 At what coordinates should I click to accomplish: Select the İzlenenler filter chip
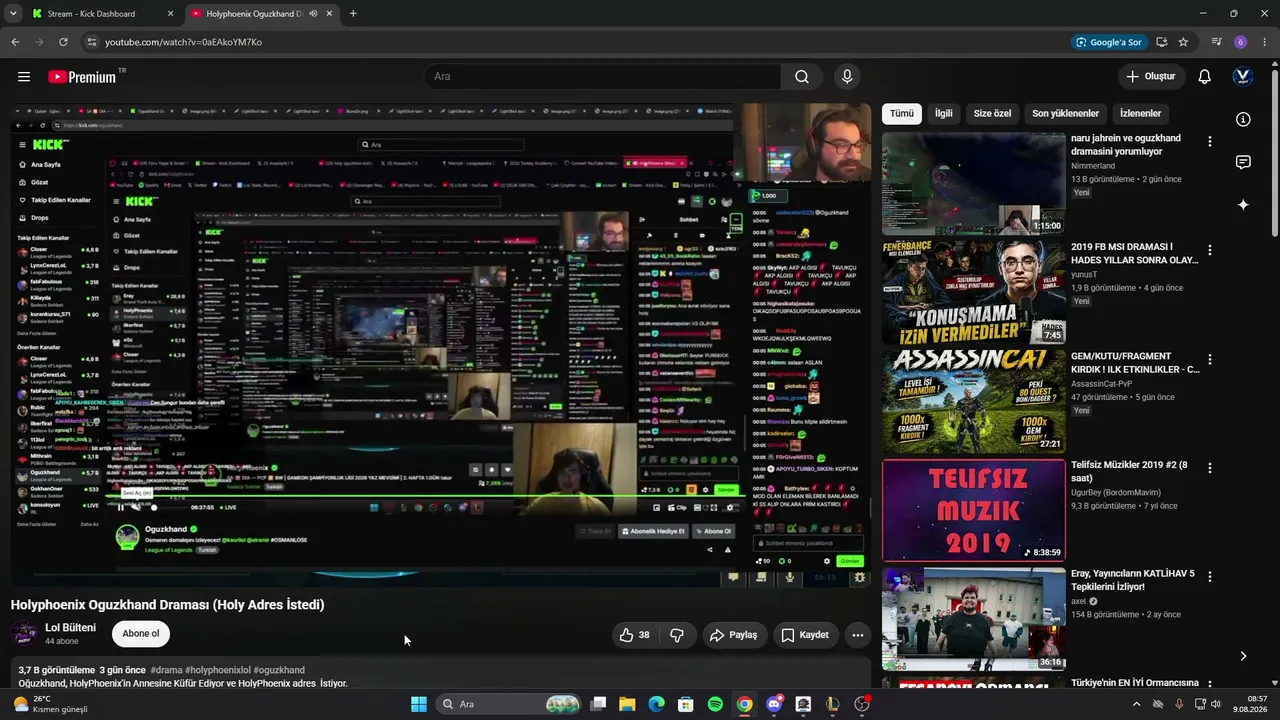1141,114
